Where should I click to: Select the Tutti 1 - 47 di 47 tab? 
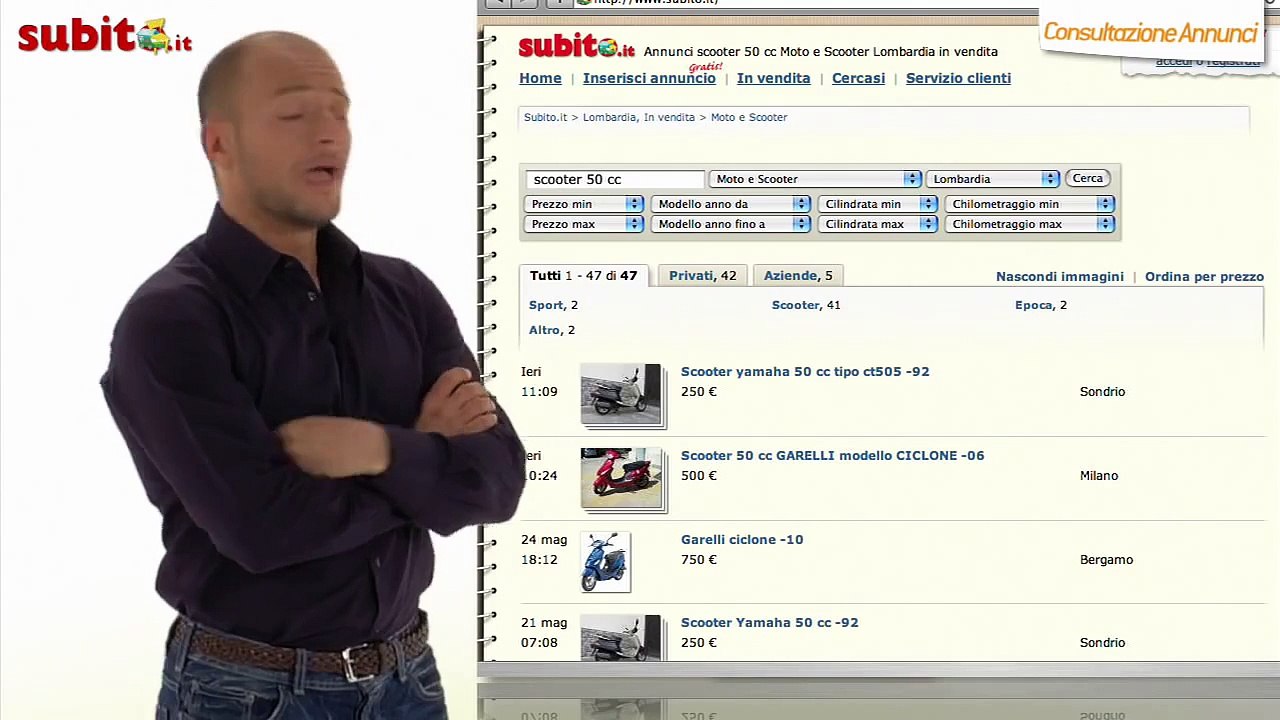tap(583, 276)
